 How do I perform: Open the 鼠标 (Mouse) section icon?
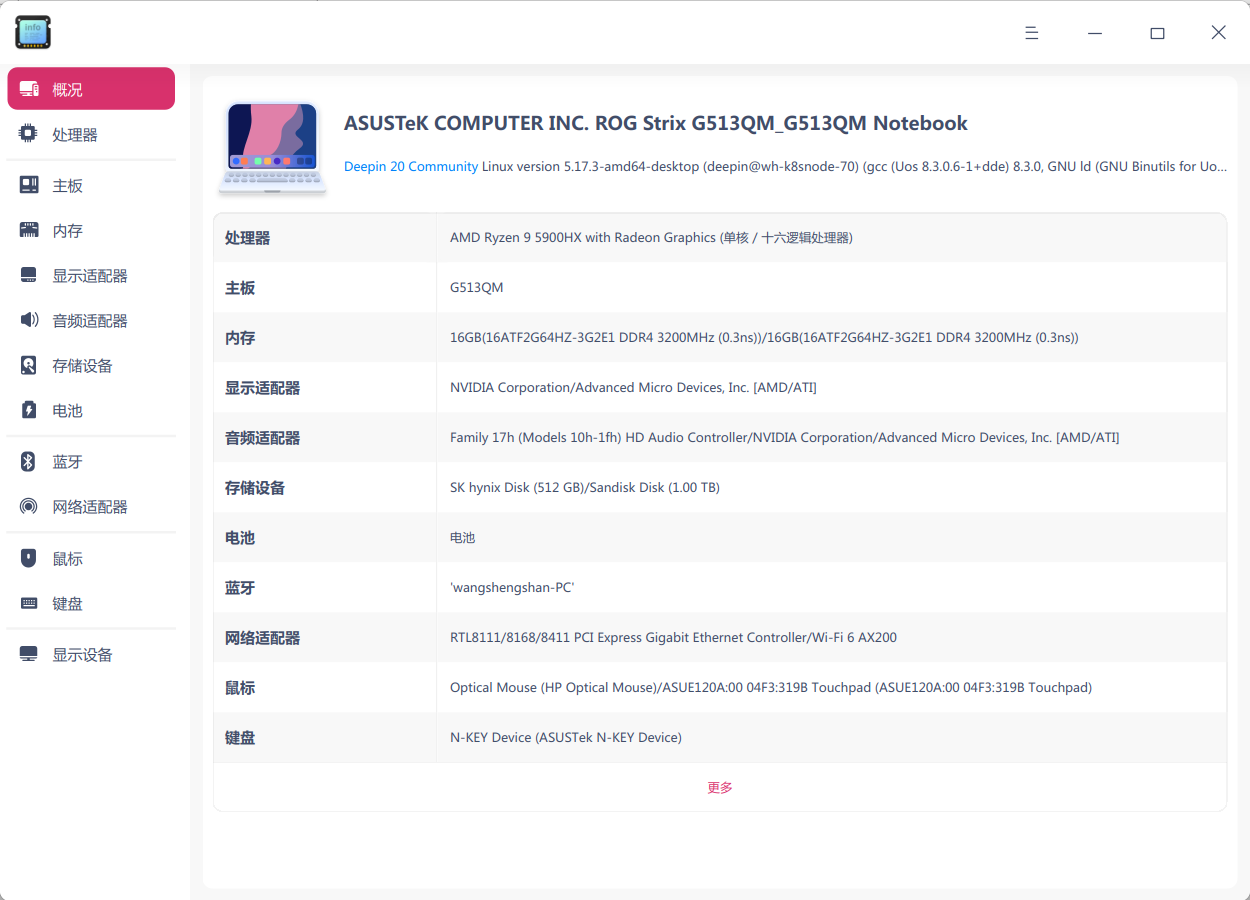click(27, 557)
